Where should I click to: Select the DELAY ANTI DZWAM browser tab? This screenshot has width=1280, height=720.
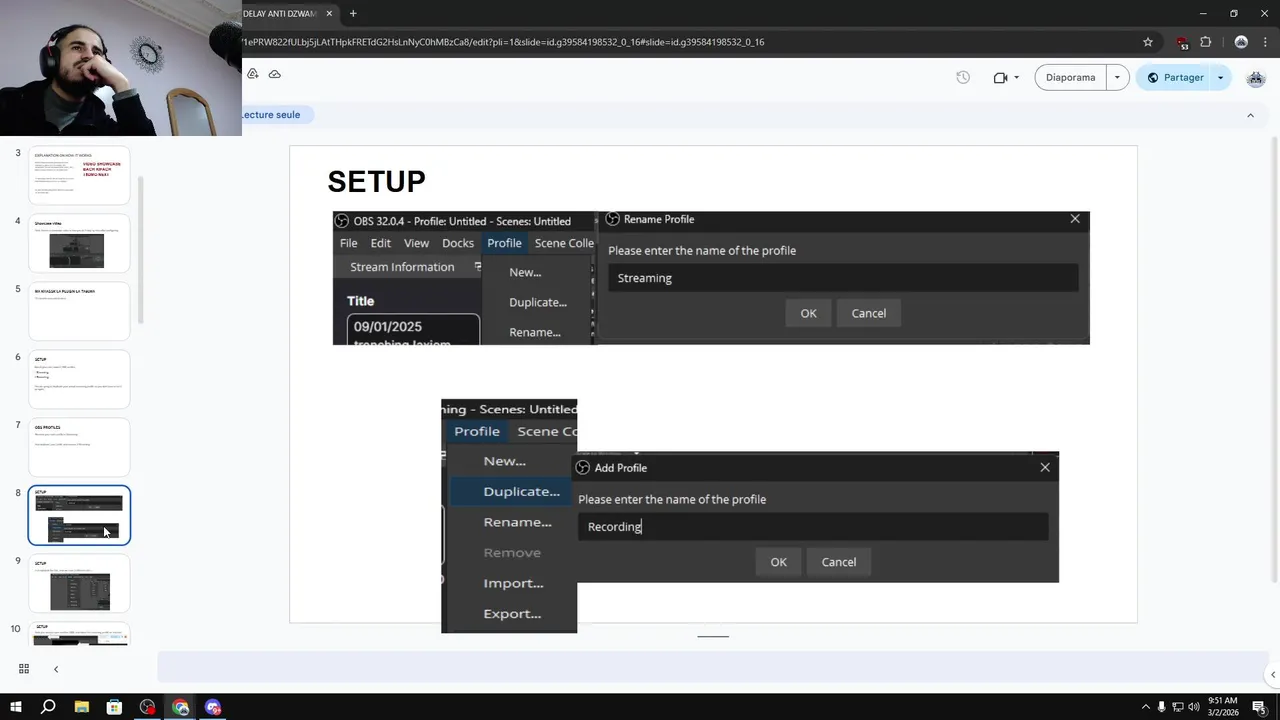click(280, 13)
